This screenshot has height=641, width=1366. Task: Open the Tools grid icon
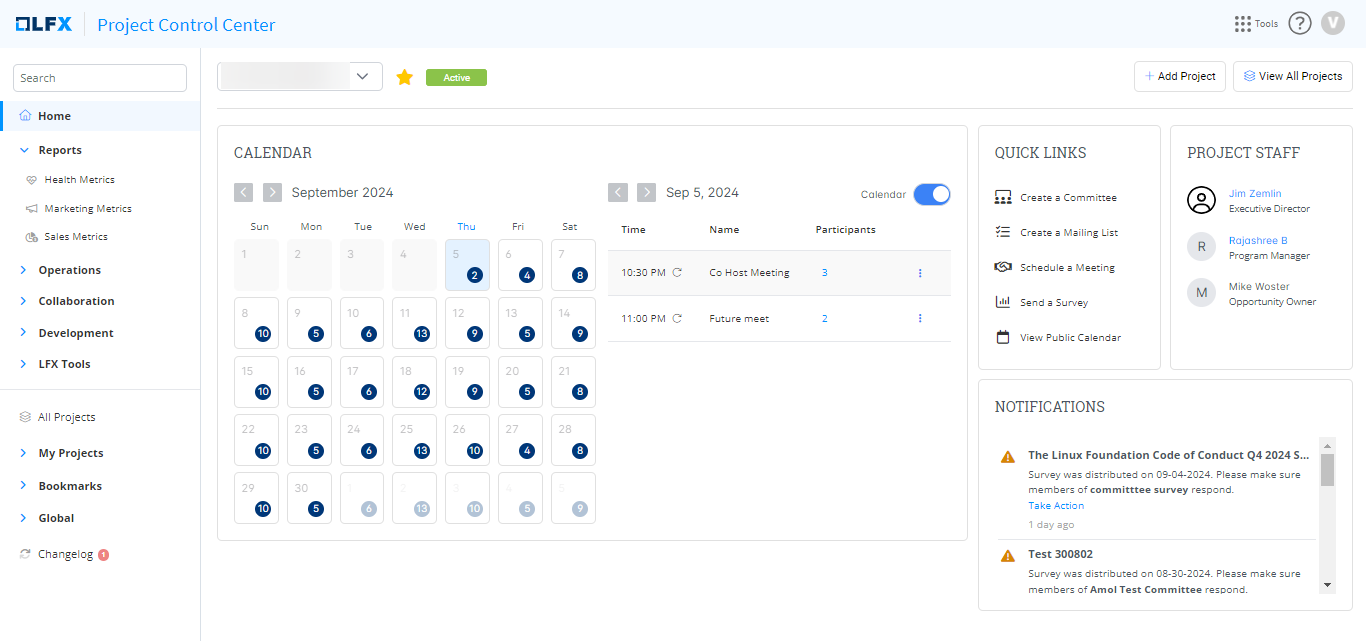pos(1243,24)
